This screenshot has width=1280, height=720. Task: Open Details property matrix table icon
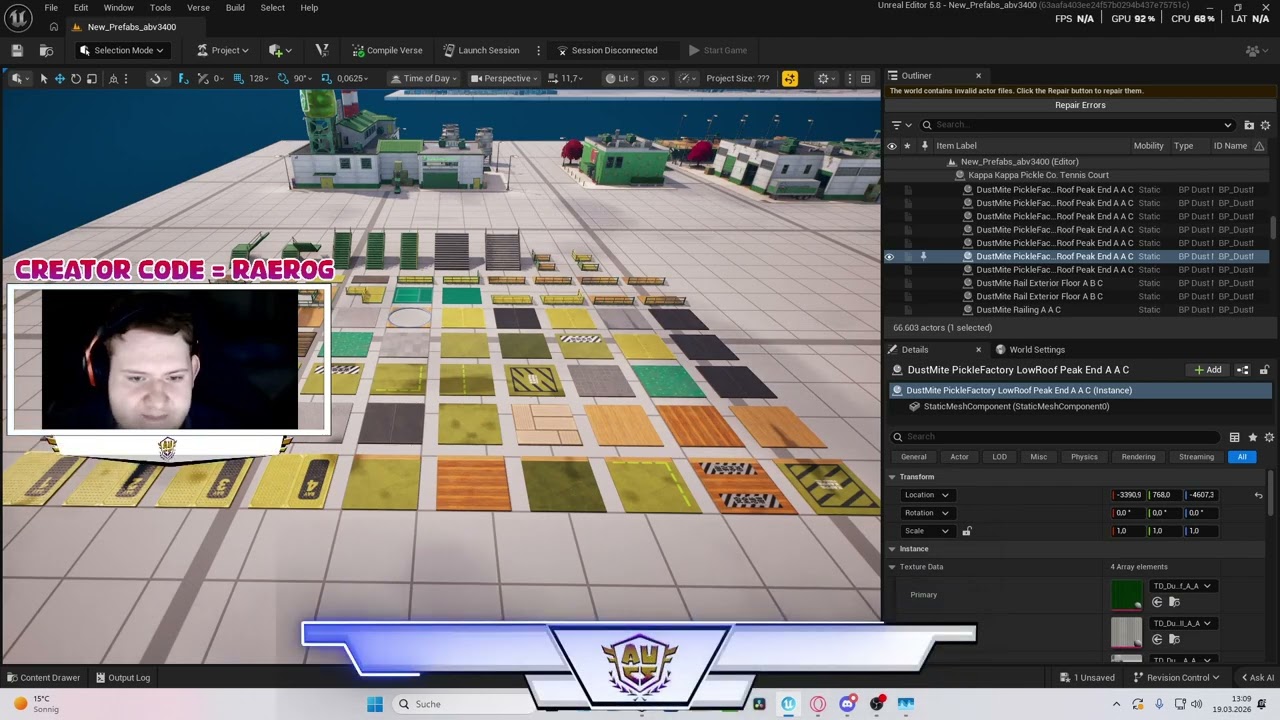(x=1235, y=437)
